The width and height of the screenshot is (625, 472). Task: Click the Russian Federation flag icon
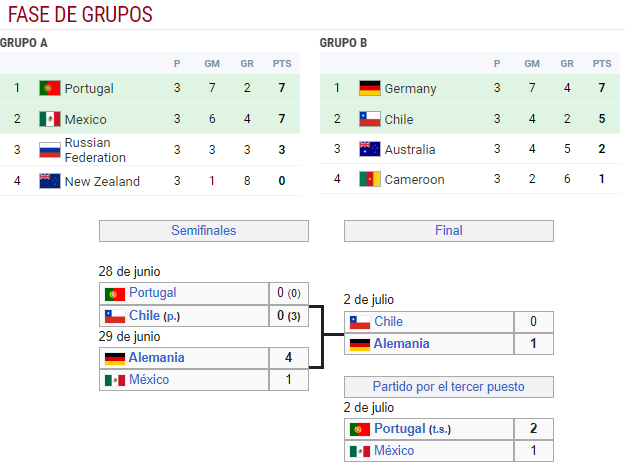[x=50, y=150]
